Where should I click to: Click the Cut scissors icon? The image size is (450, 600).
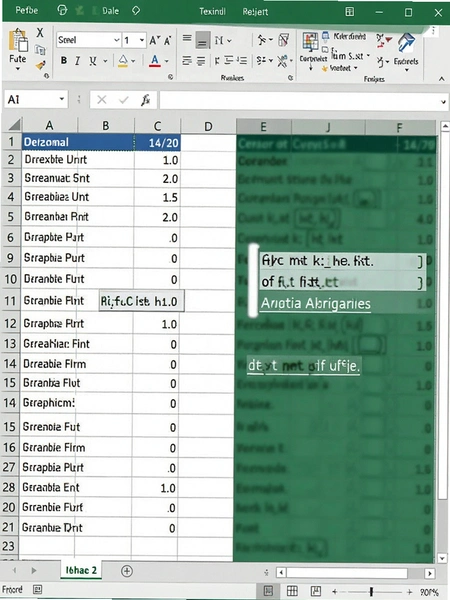click(40, 33)
